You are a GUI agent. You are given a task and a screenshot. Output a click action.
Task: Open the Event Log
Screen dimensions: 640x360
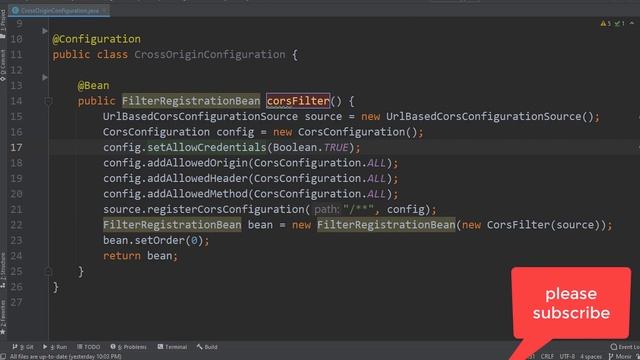point(625,347)
